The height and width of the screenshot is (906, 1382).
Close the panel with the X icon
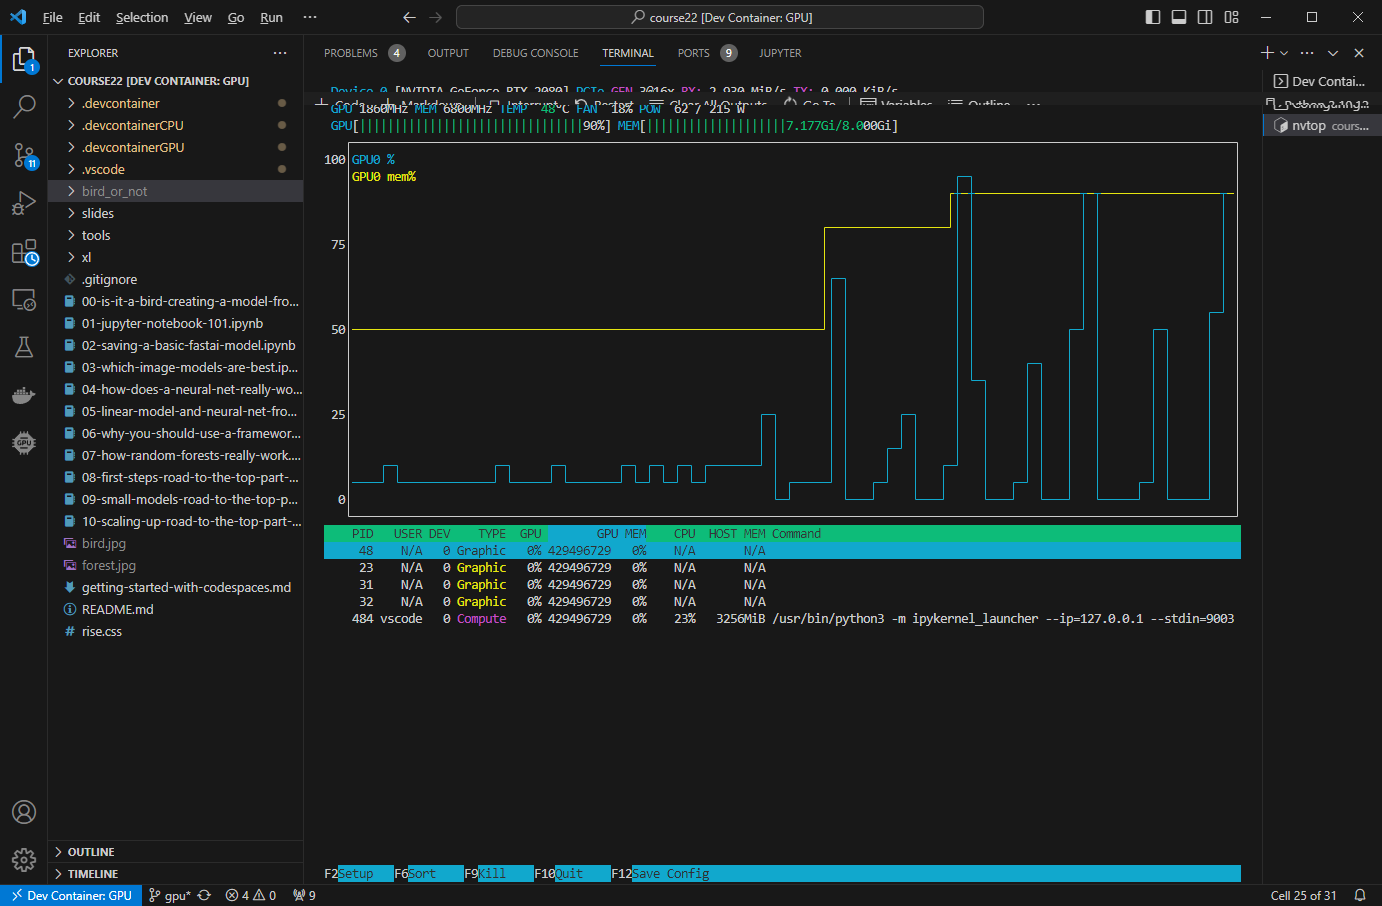pyautogui.click(x=1359, y=52)
